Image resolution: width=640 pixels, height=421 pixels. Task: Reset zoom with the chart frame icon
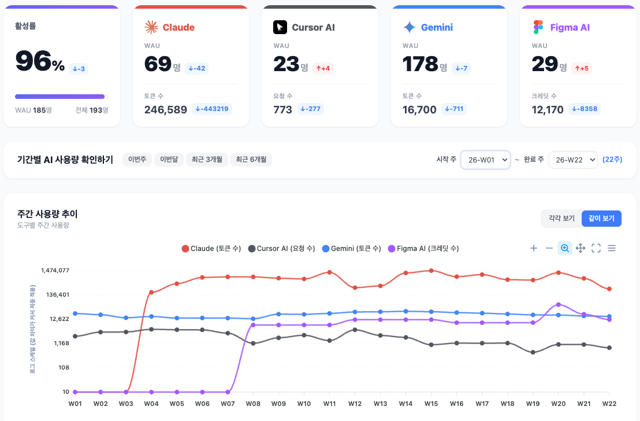[x=596, y=248]
